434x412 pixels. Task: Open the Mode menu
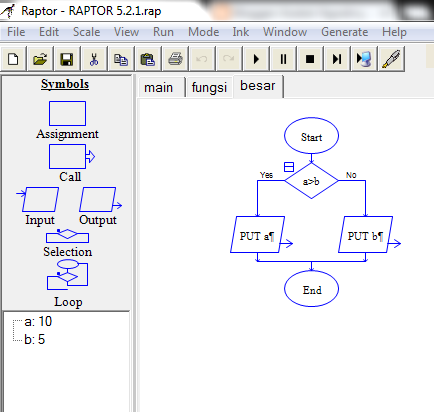point(203,32)
